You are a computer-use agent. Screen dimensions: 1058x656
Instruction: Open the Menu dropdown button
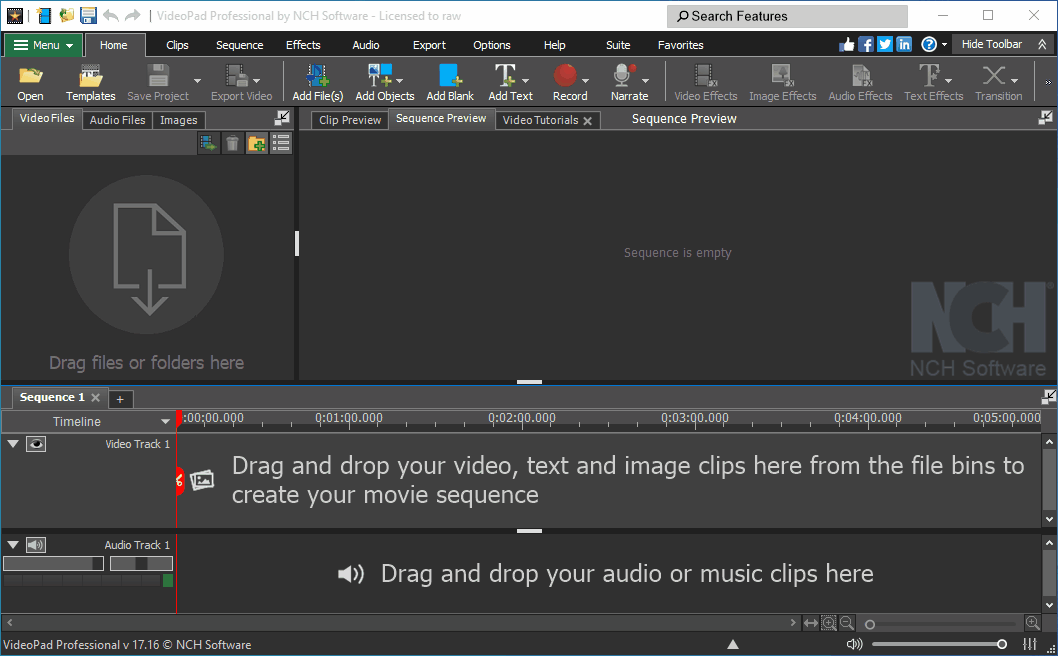[x=44, y=45]
